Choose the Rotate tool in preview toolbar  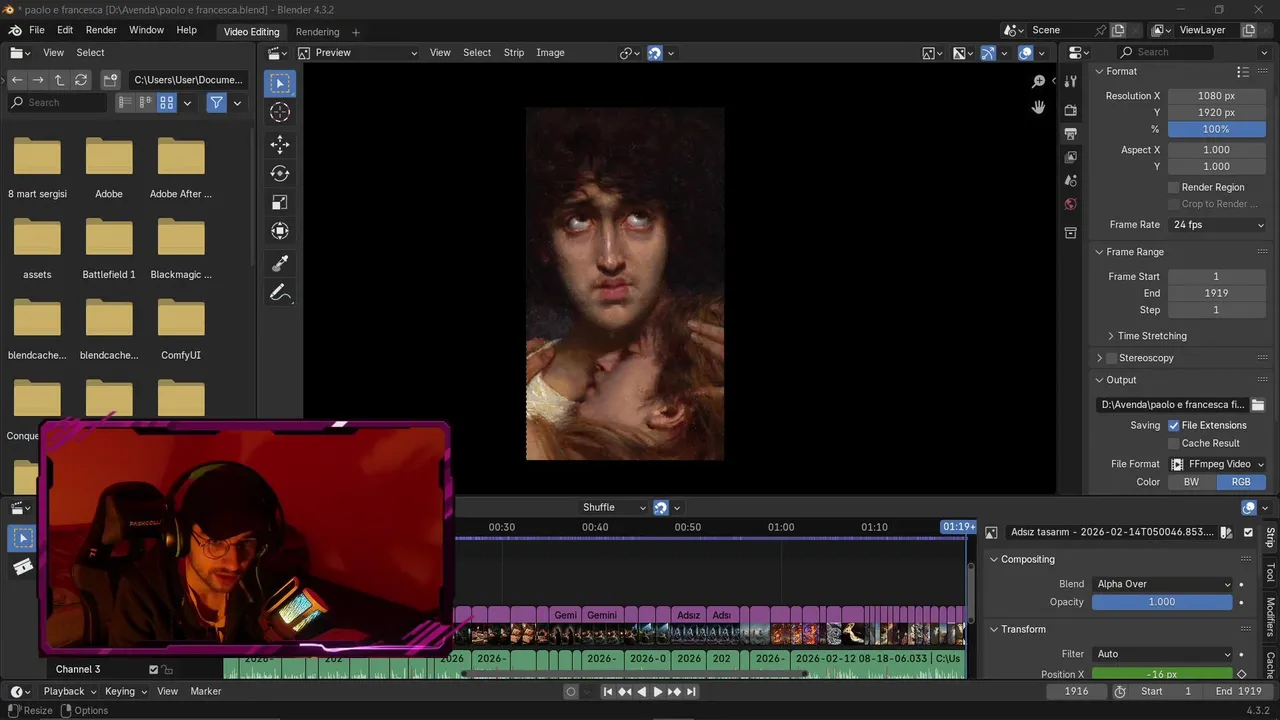(x=280, y=174)
